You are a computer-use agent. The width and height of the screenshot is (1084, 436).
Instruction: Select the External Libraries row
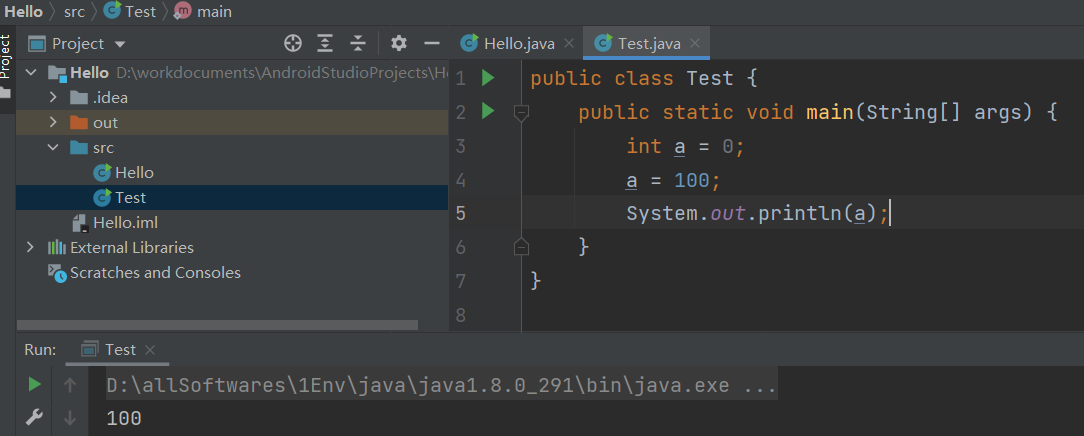232,247
